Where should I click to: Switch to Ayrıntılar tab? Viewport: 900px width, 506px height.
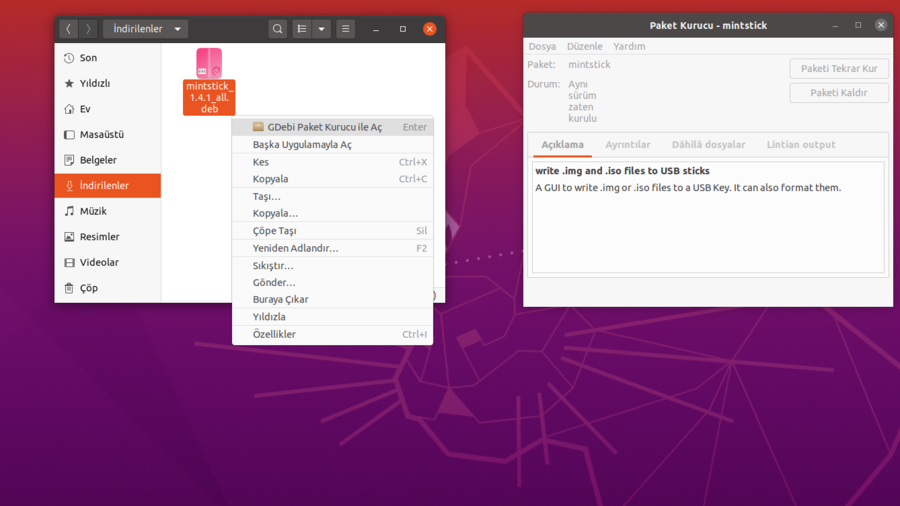point(628,145)
